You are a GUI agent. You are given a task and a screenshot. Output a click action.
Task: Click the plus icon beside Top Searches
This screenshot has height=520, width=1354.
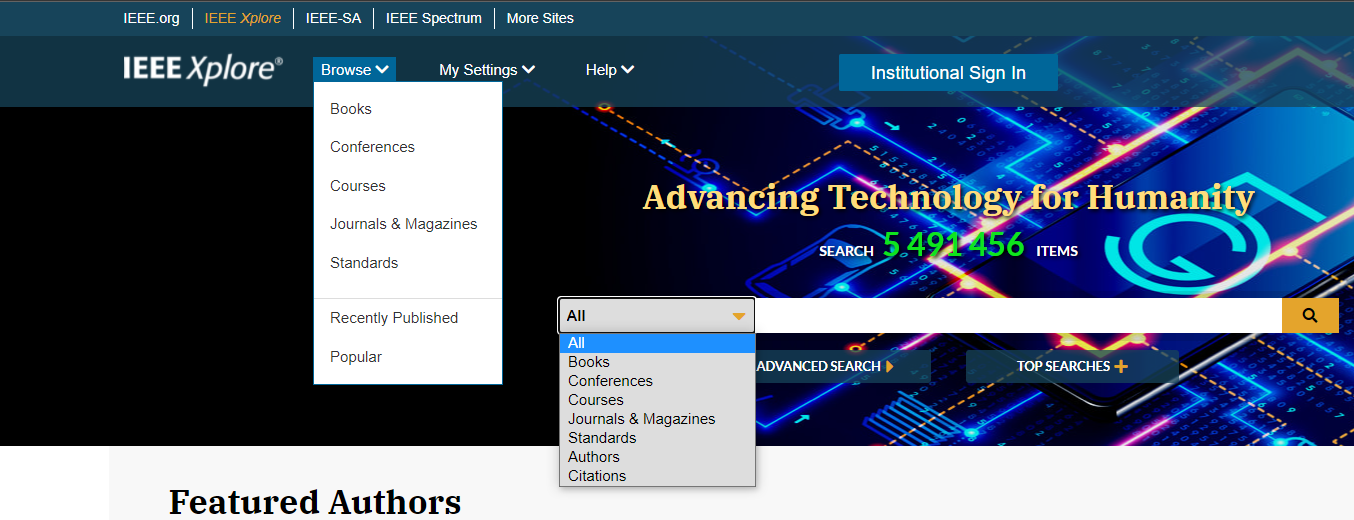(x=1121, y=366)
